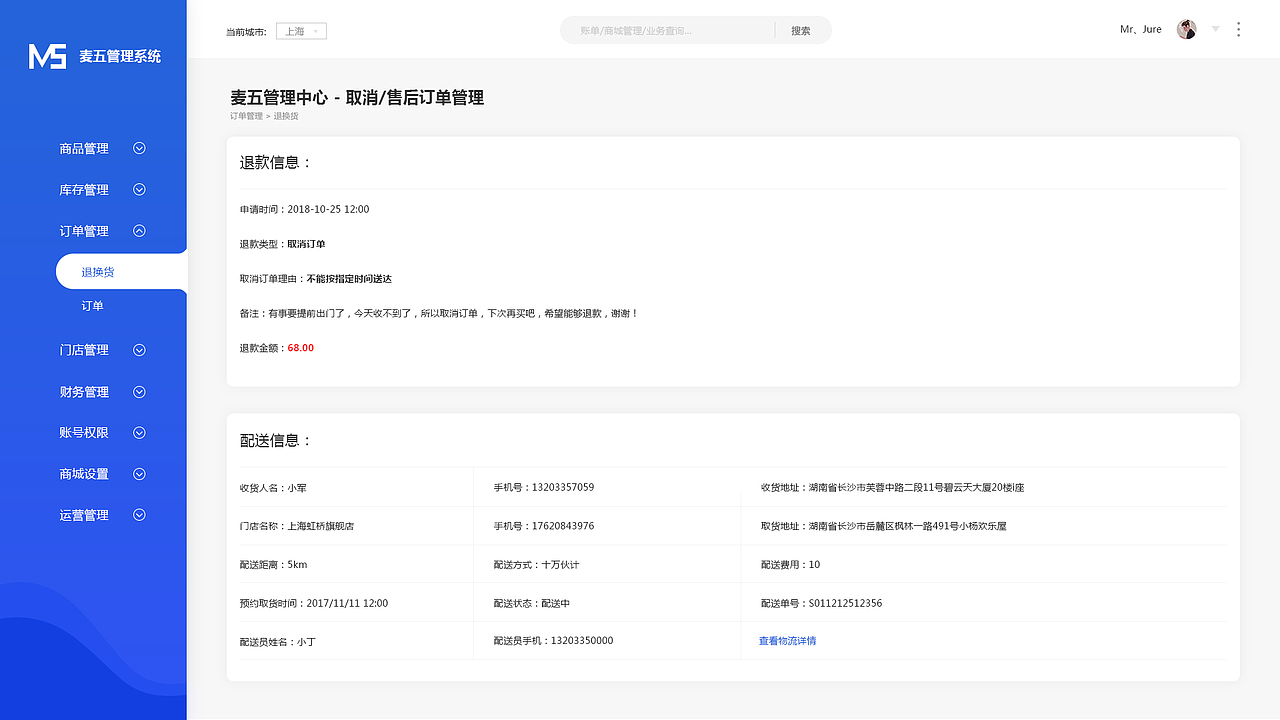Screen dimensions: 1280x720
Task: Click the 退换货 breadcrumb item
Action: [x=286, y=116]
